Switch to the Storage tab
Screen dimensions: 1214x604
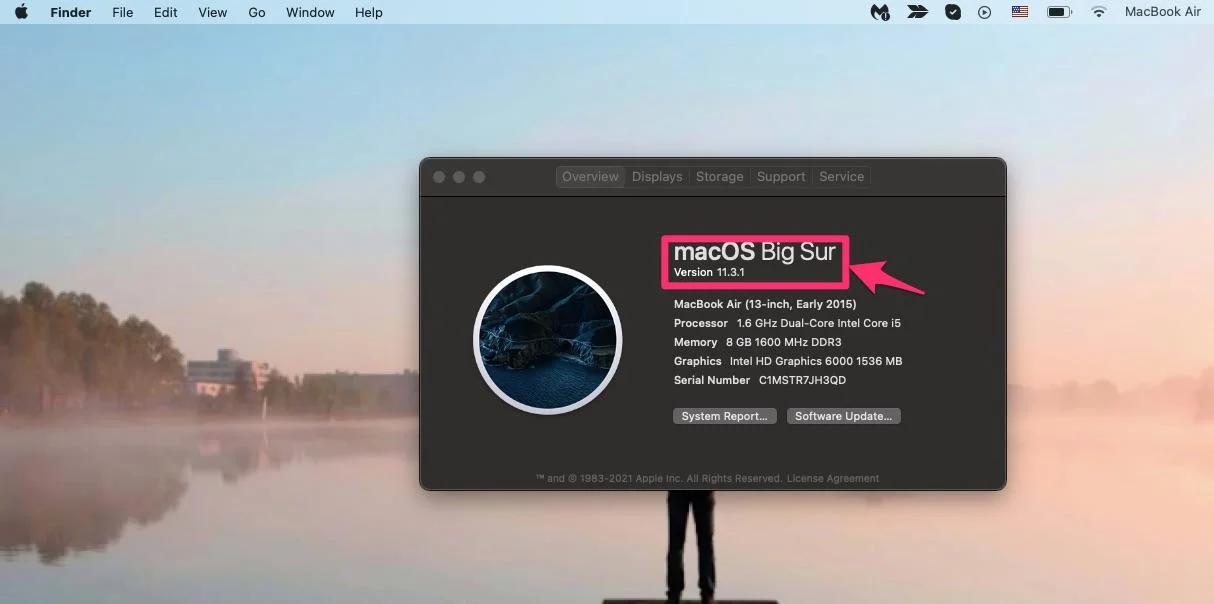[x=719, y=176]
